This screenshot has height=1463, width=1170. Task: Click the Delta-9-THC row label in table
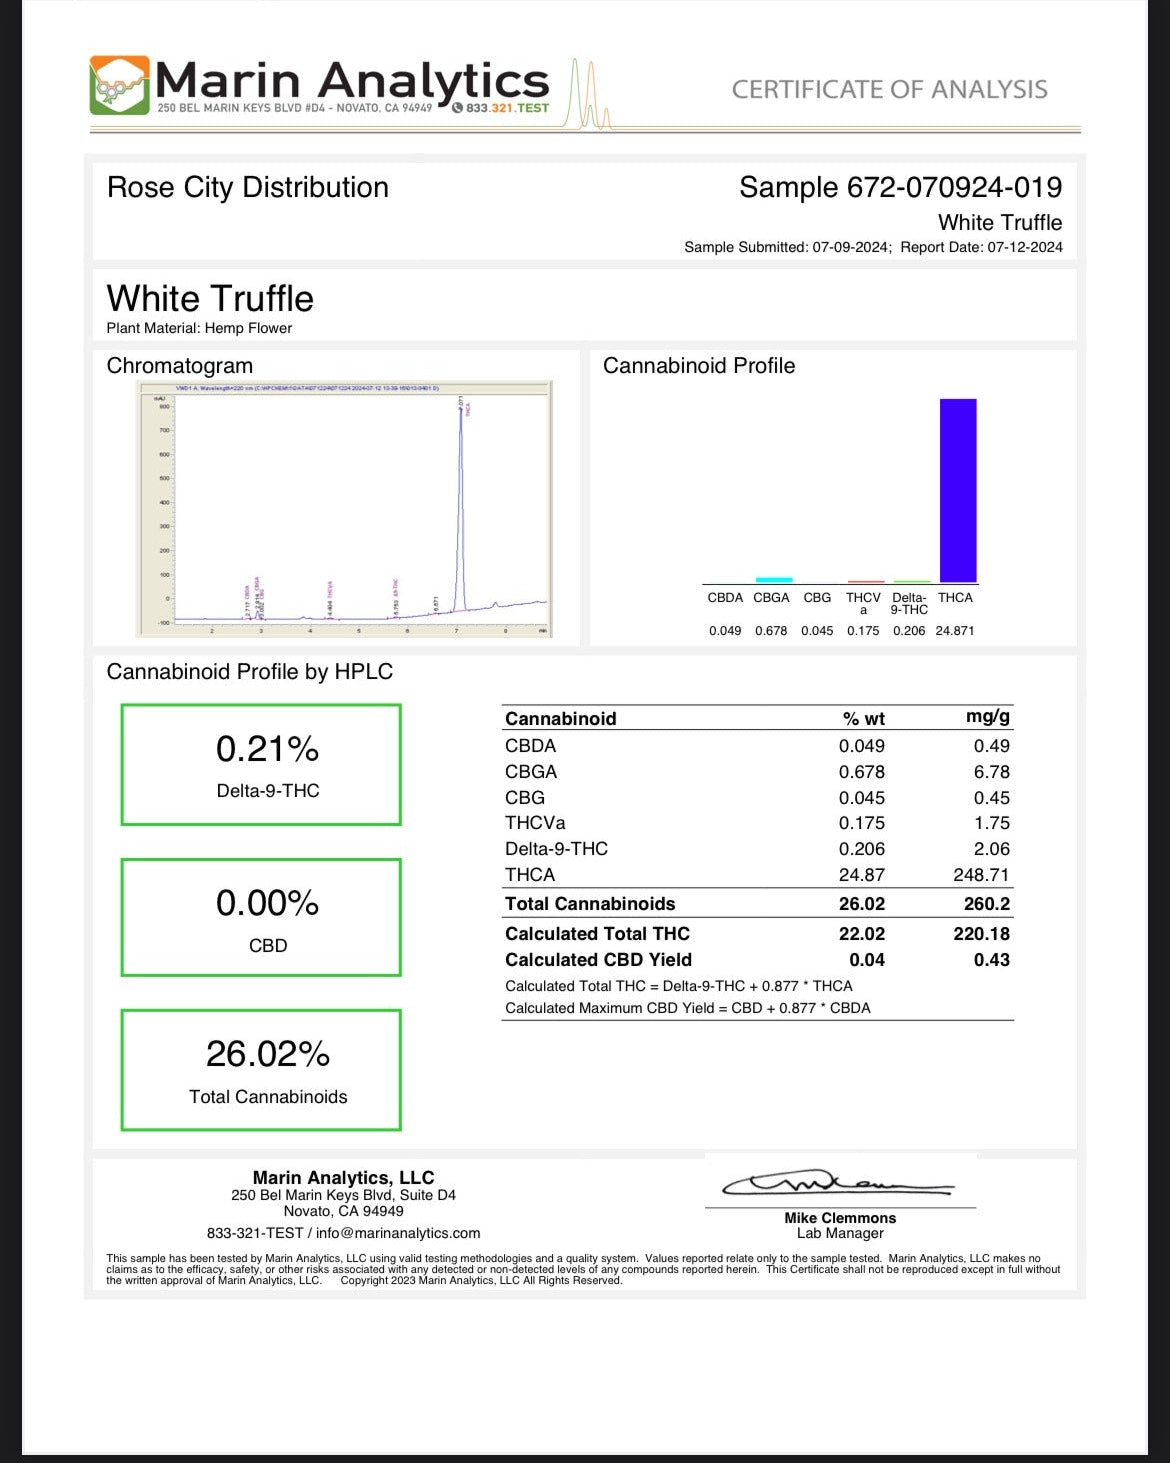point(556,849)
